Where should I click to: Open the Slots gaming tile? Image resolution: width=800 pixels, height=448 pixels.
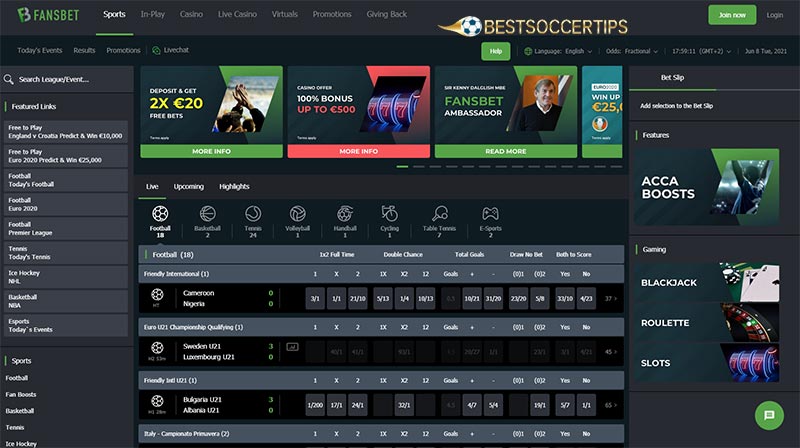click(707, 363)
